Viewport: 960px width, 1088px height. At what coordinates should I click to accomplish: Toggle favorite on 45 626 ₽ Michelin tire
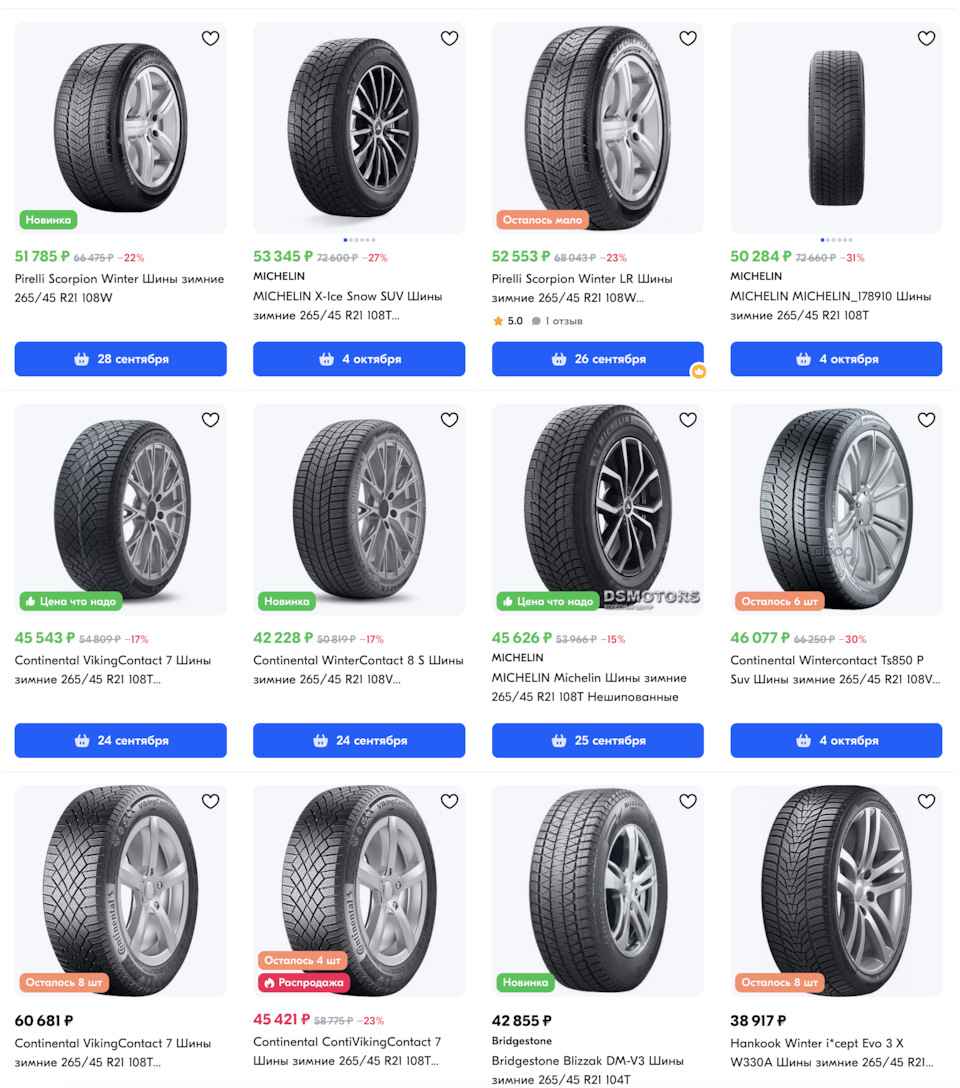[688, 420]
